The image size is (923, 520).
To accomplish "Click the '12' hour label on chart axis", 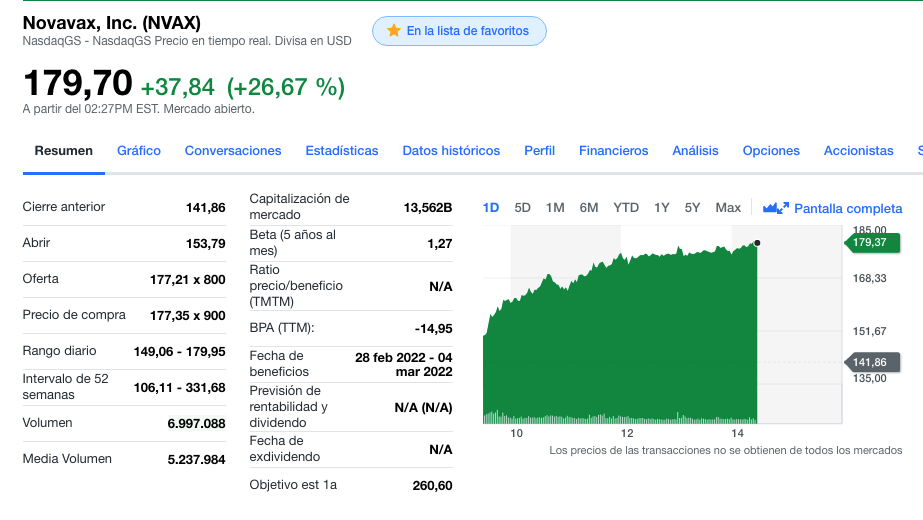I will pyautogui.click(x=627, y=433).
